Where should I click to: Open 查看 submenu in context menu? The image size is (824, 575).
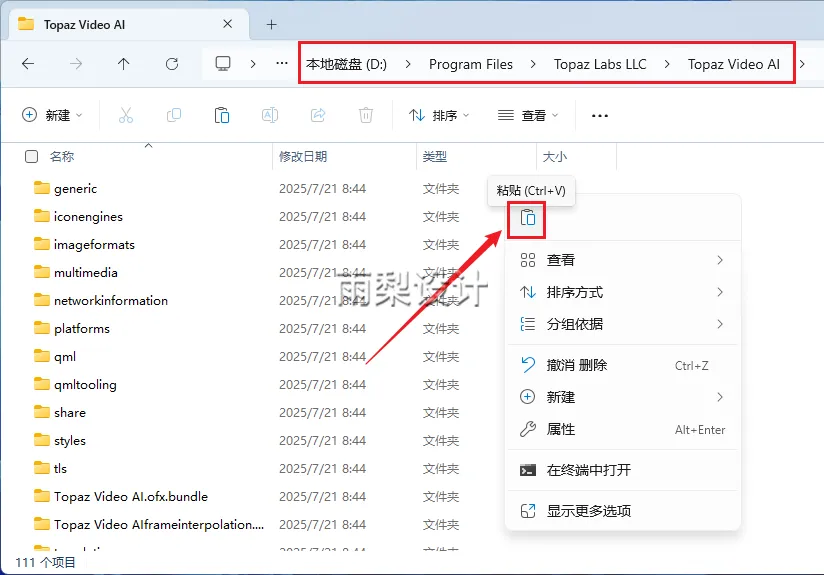[x=623, y=260]
